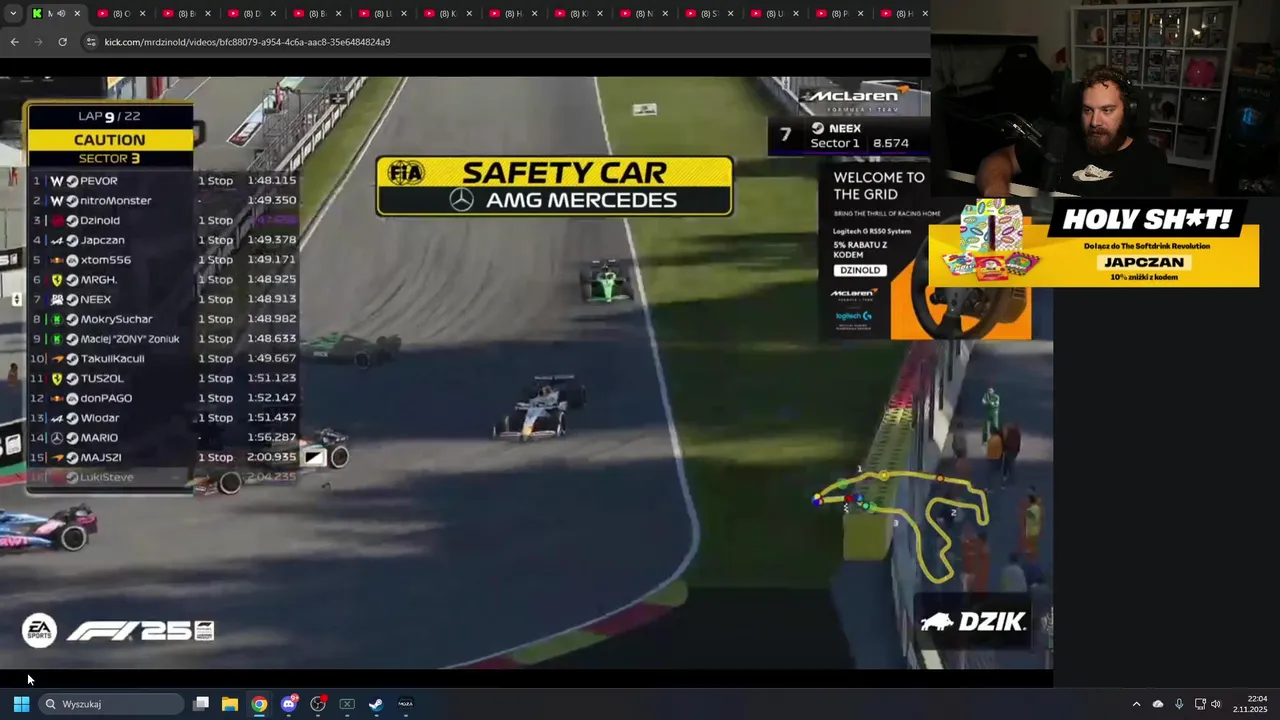Switch to YouTube tab labeled "(8) O"
This screenshot has width=1280, height=720.
tap(120, 13)
